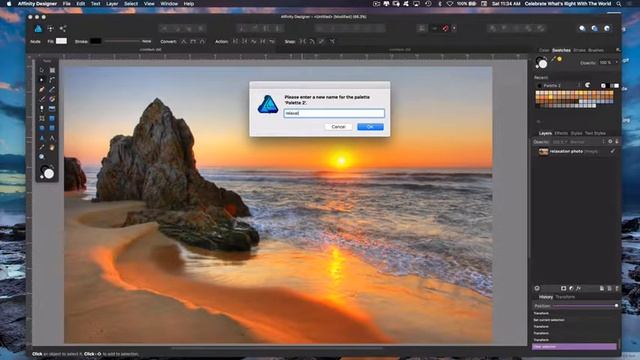Select the Vector Brush tool

[42, 99]
